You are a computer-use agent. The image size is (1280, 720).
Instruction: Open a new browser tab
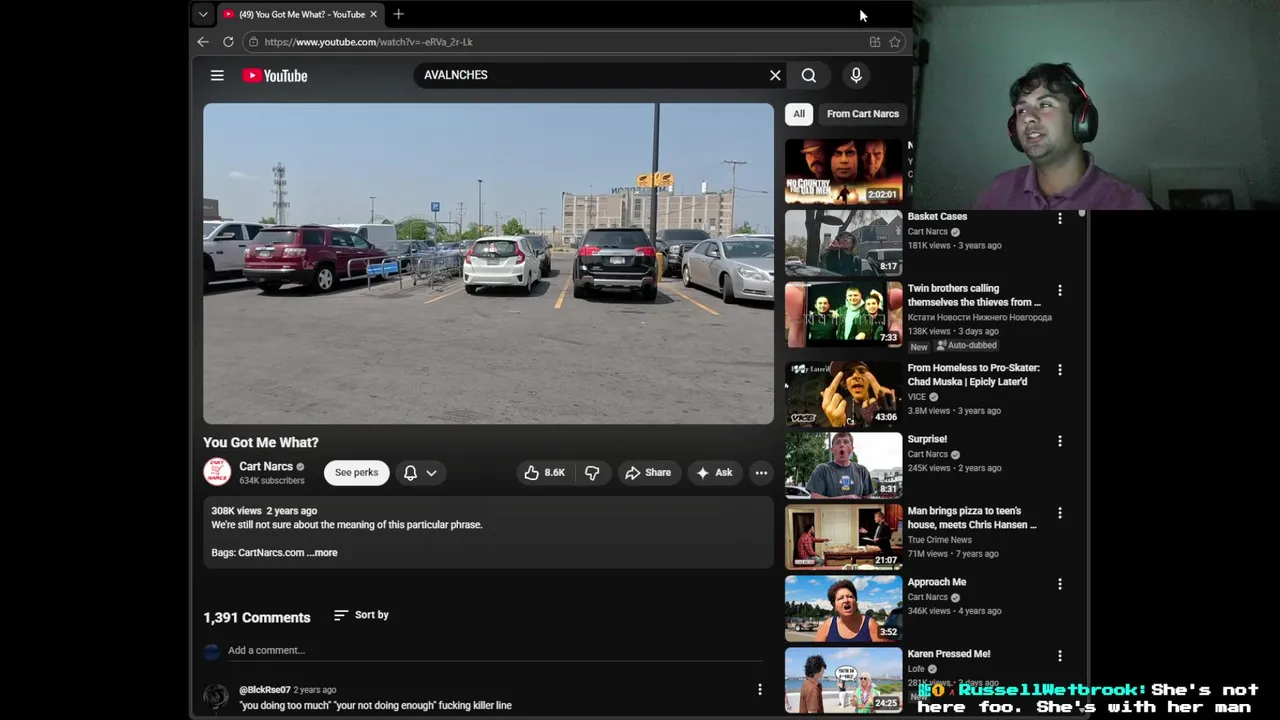(x=398, y=14)
